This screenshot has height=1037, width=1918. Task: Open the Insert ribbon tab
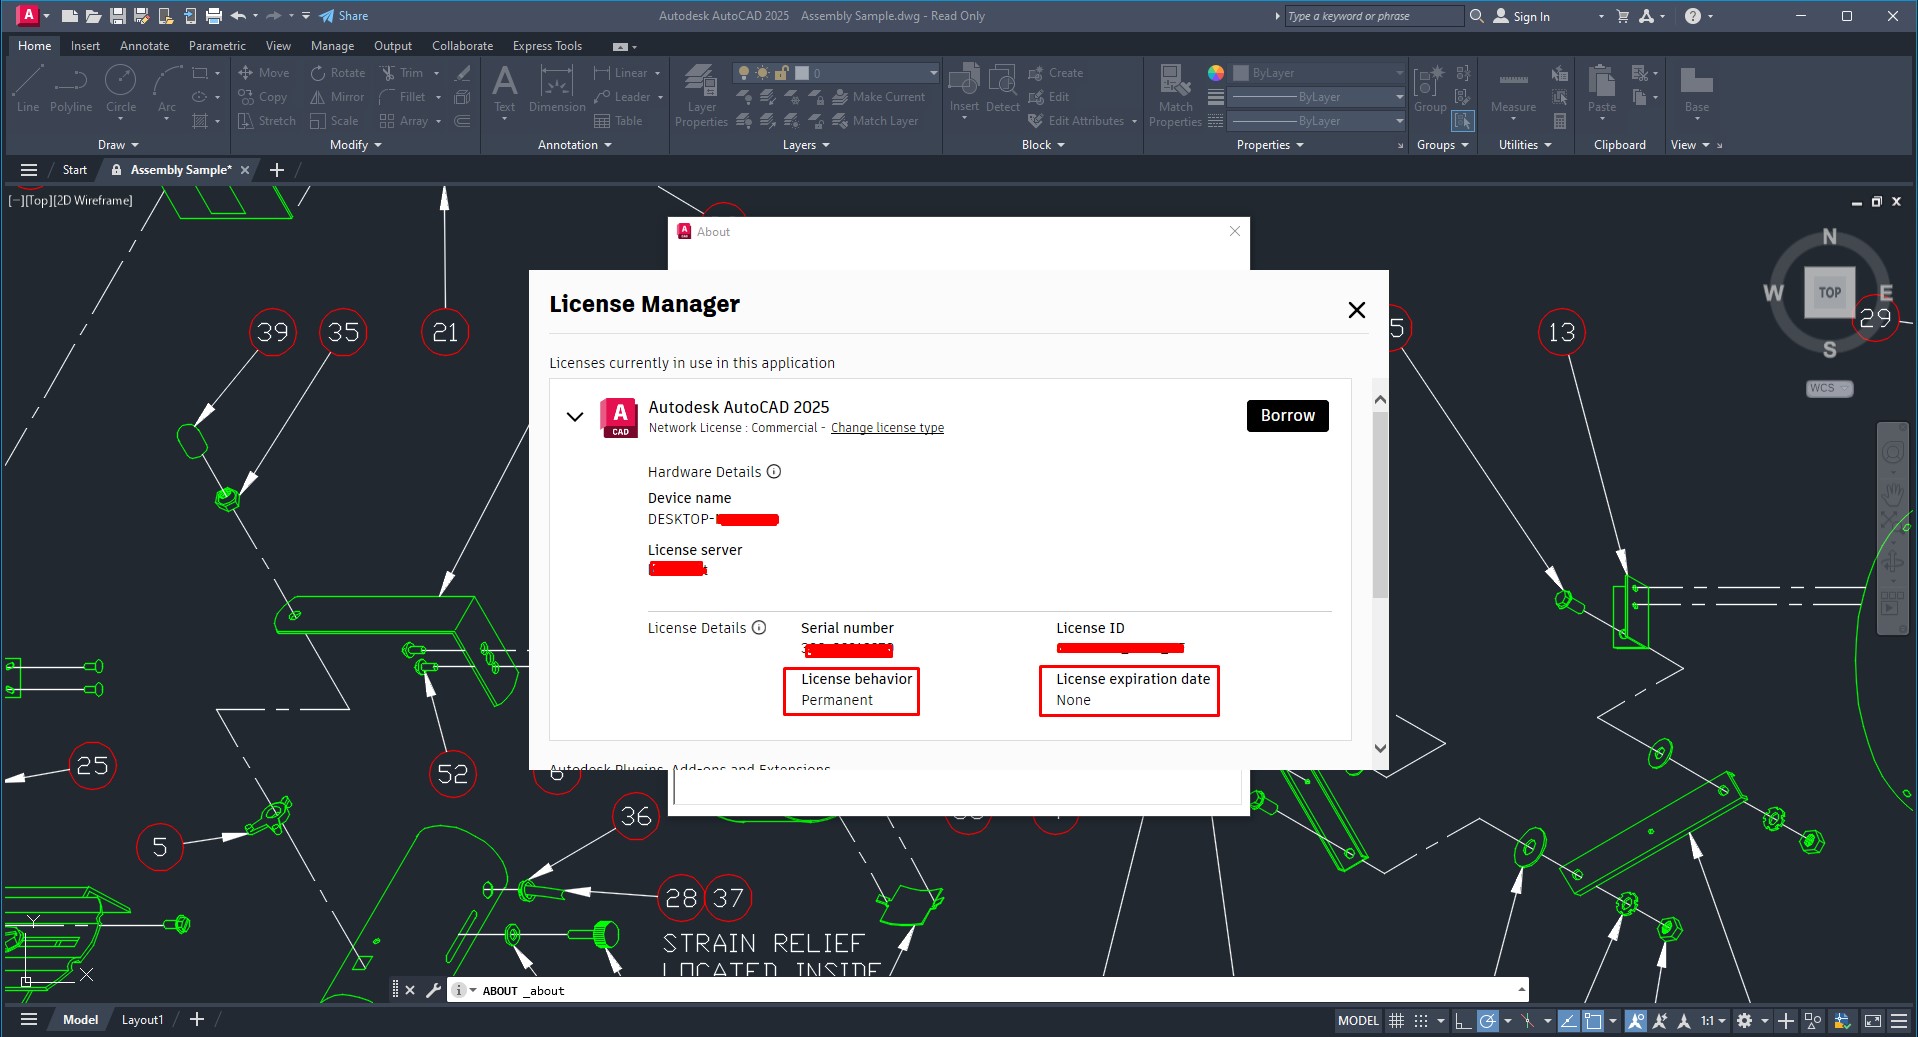click(85, 46)
